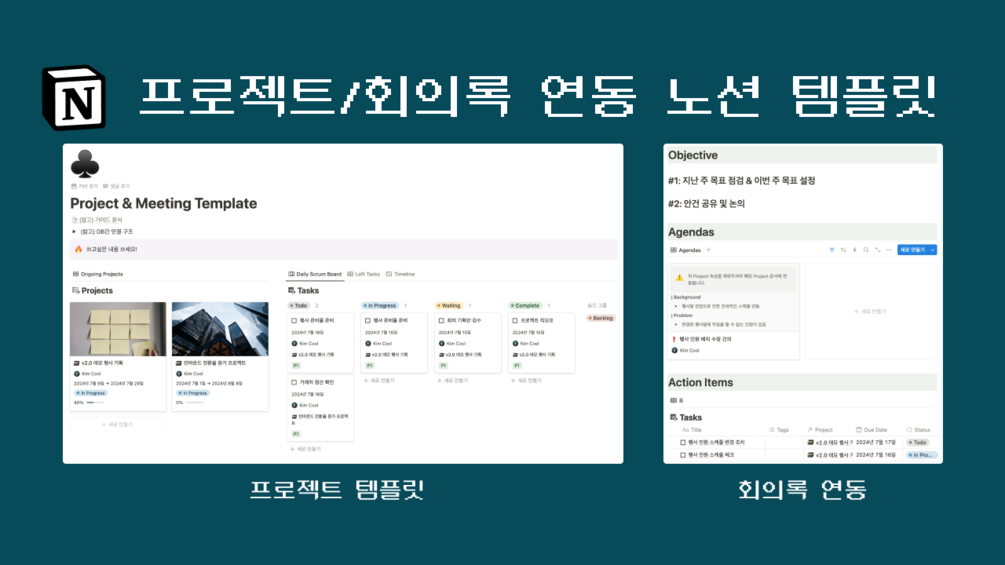This screenshot has height=565, width=1005.
Task: Click the Title column header
Action: tap(692, 430)
